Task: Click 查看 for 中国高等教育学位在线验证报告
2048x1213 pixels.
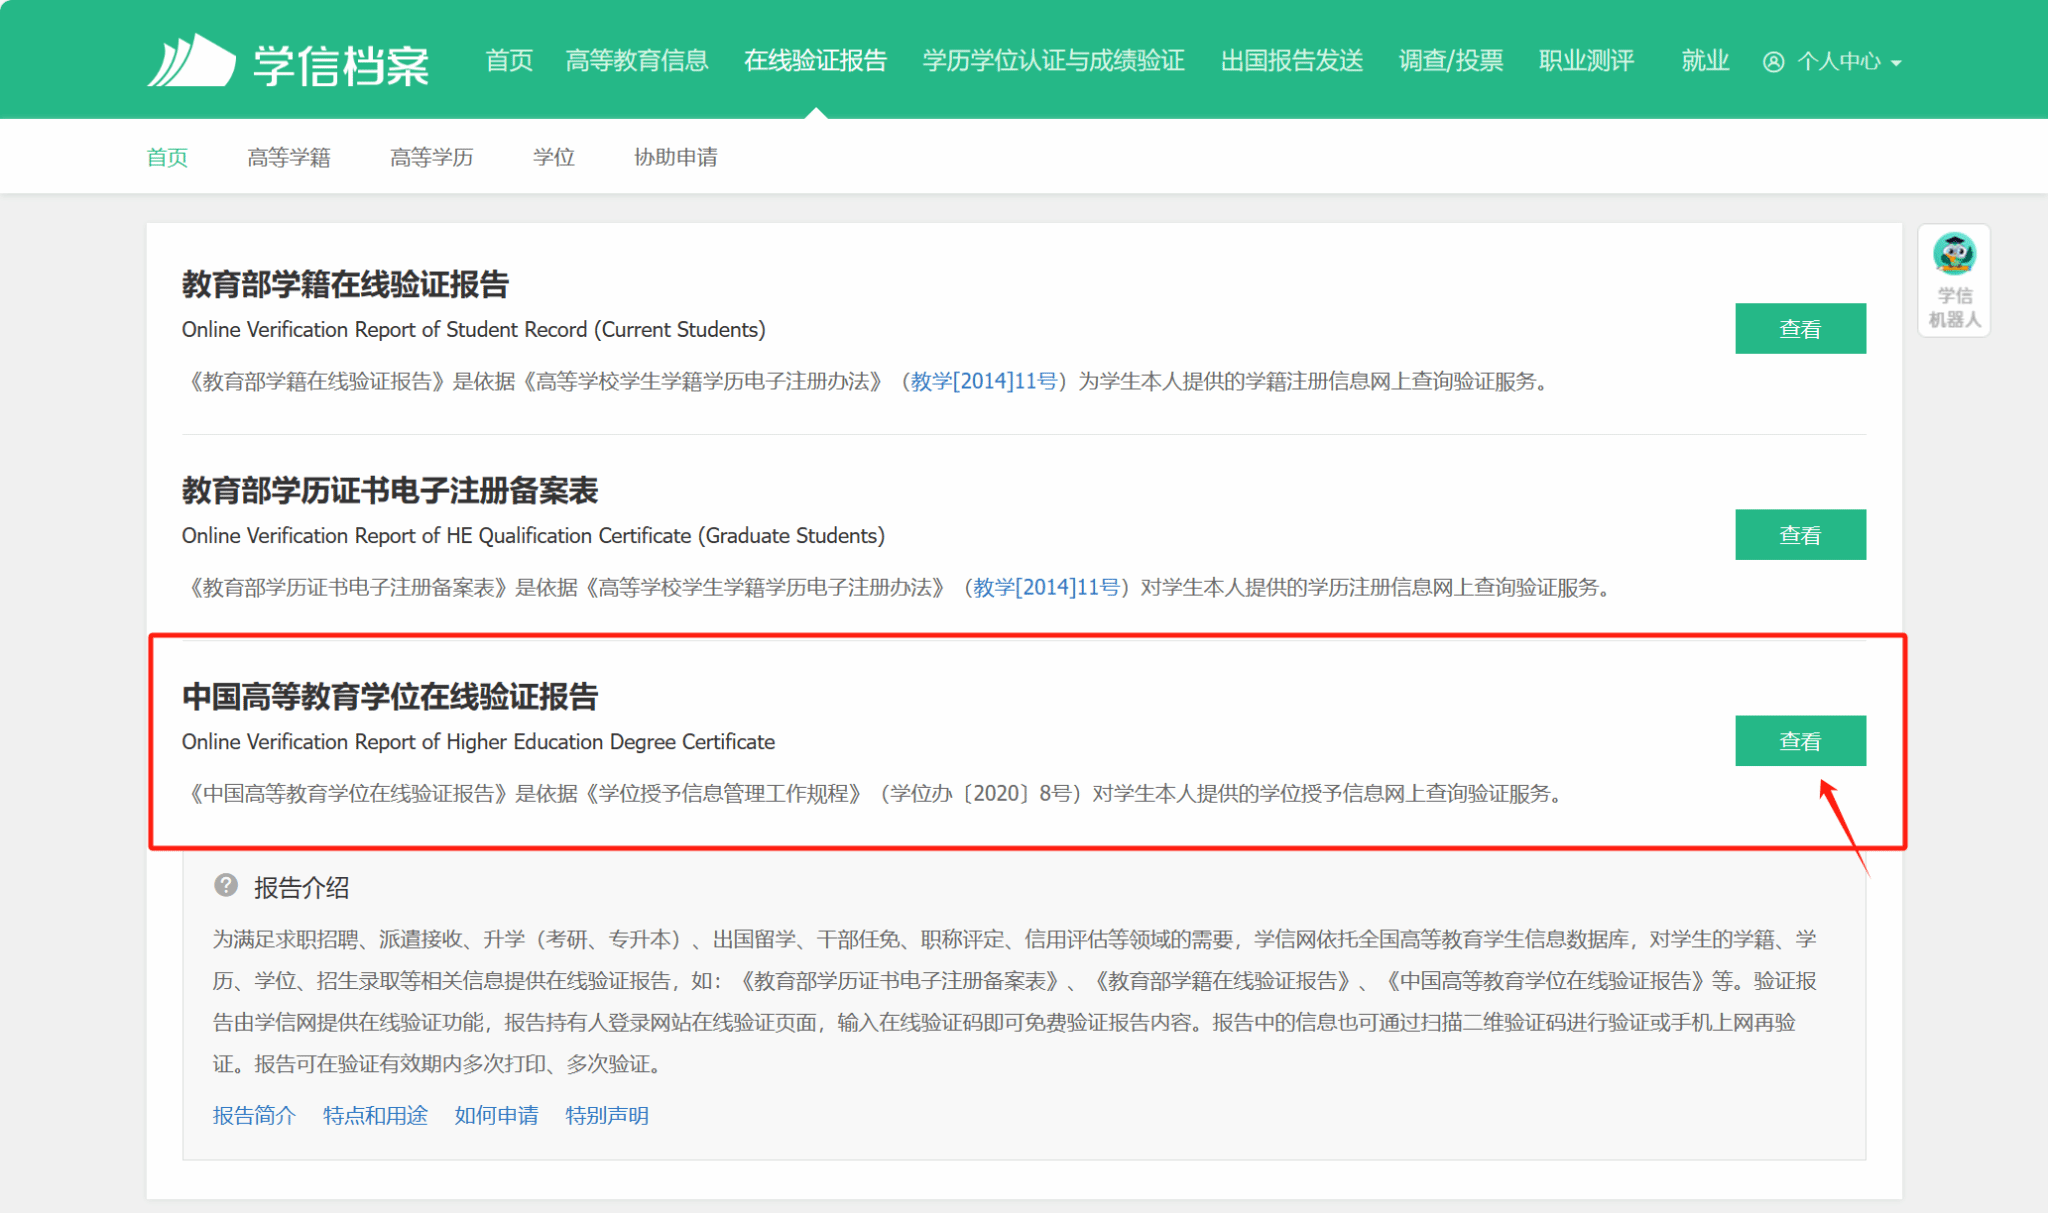Action: [x=1800, y=740]
